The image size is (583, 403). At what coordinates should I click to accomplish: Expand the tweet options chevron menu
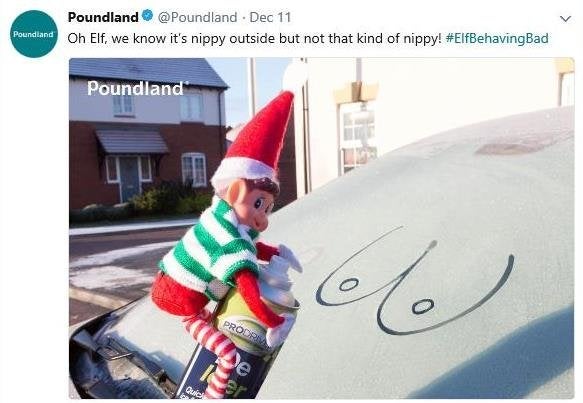(x=565, y=19)
